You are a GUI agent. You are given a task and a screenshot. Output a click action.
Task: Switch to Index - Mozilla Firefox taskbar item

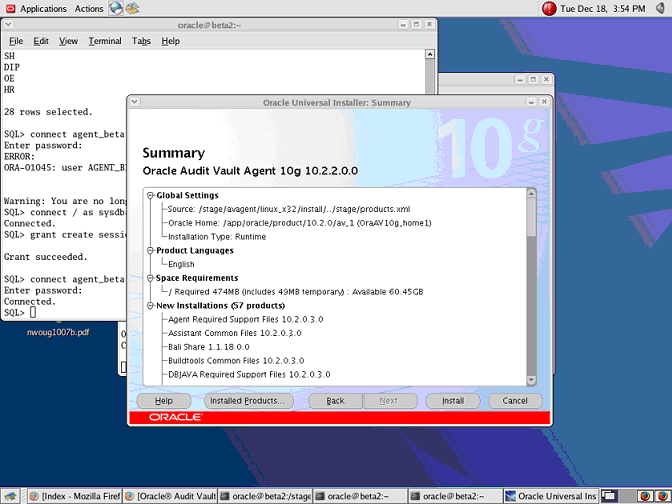click(x=75, y=496)
